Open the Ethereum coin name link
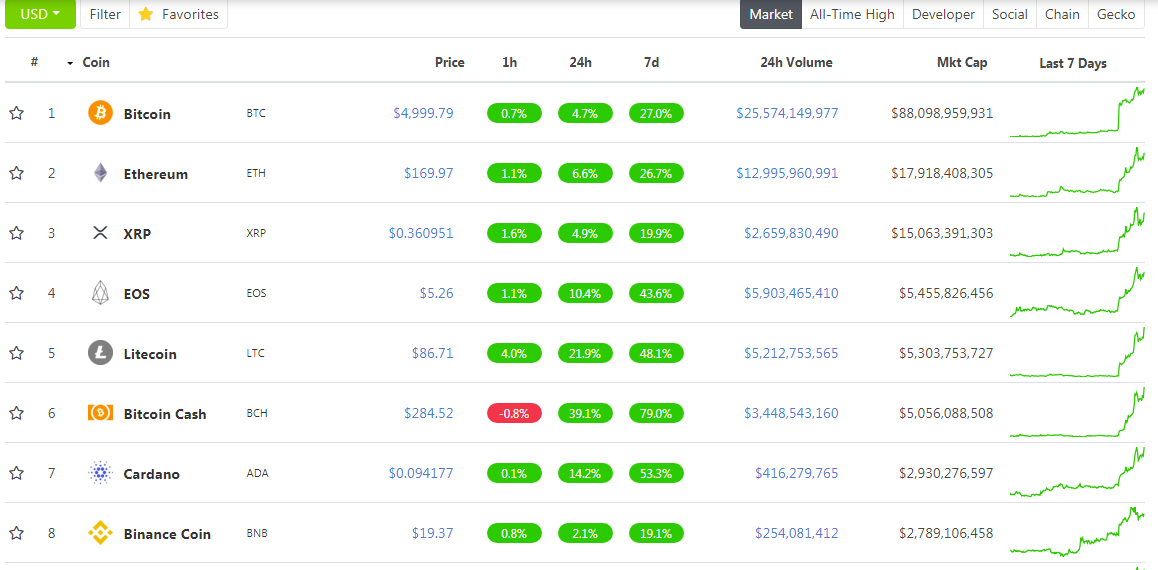The height and width of the screenshot is (570, 1158). pos(156,174)
